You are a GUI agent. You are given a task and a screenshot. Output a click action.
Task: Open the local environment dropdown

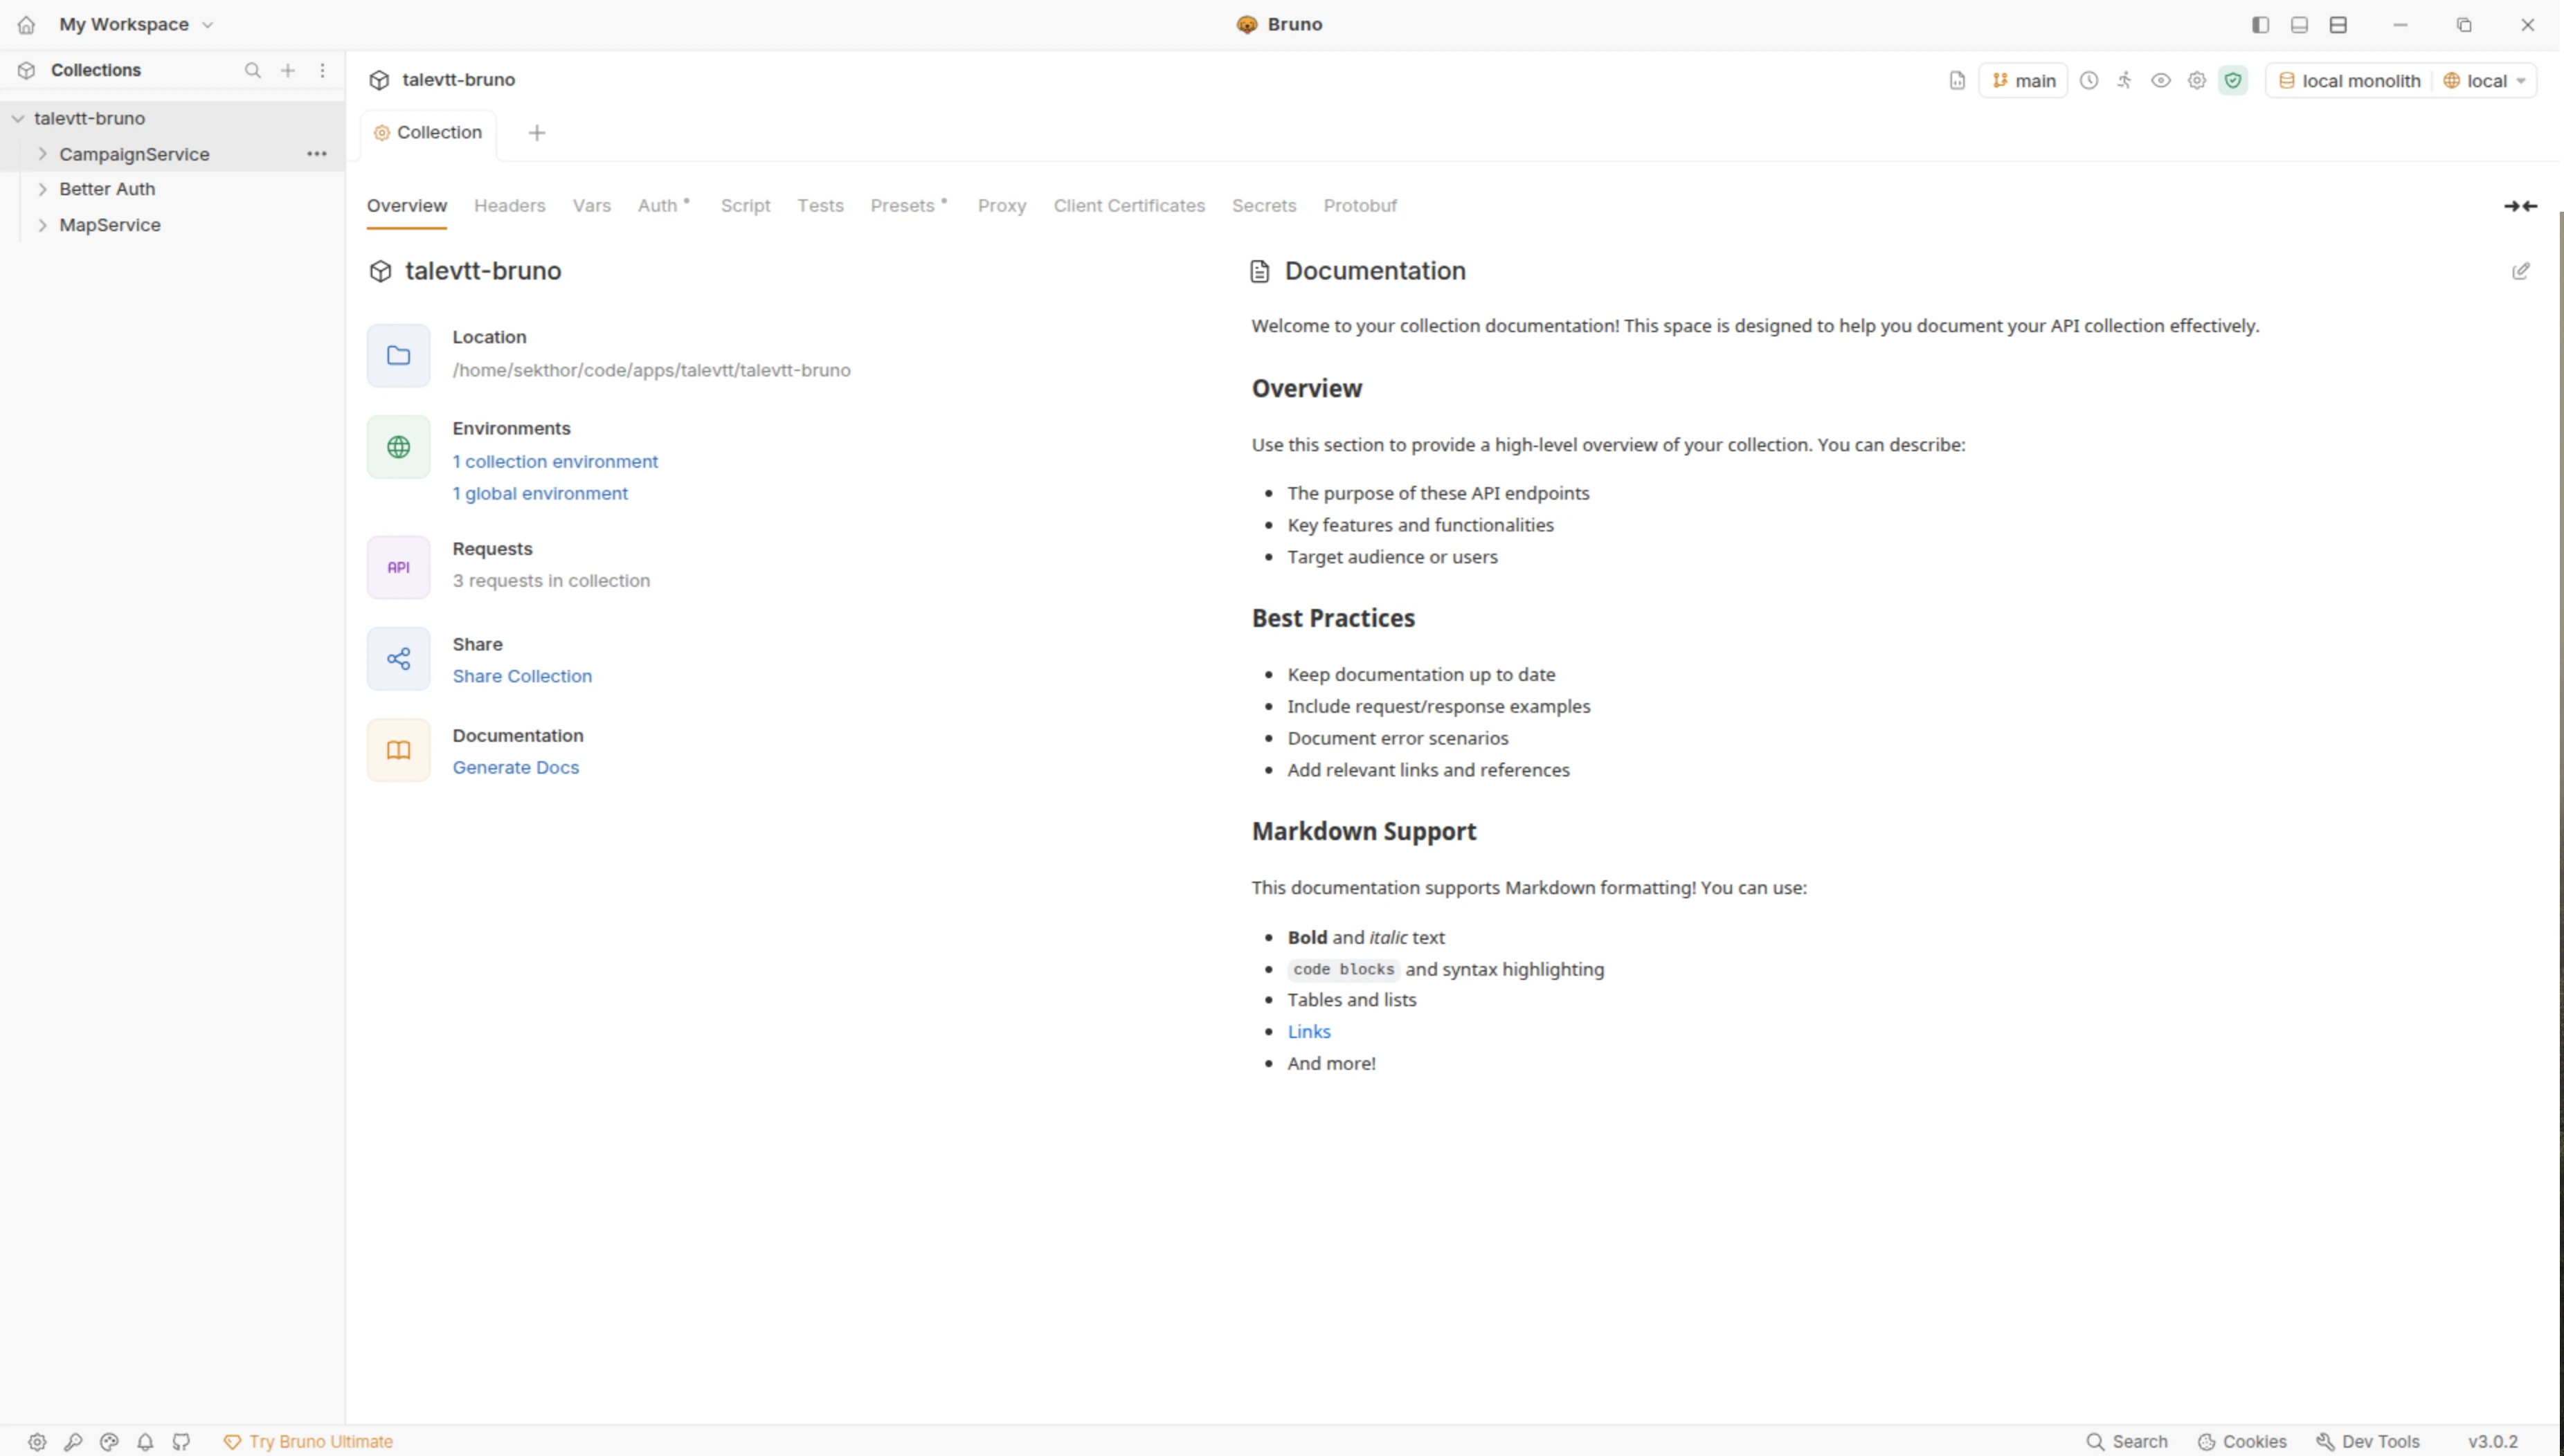2485,81
